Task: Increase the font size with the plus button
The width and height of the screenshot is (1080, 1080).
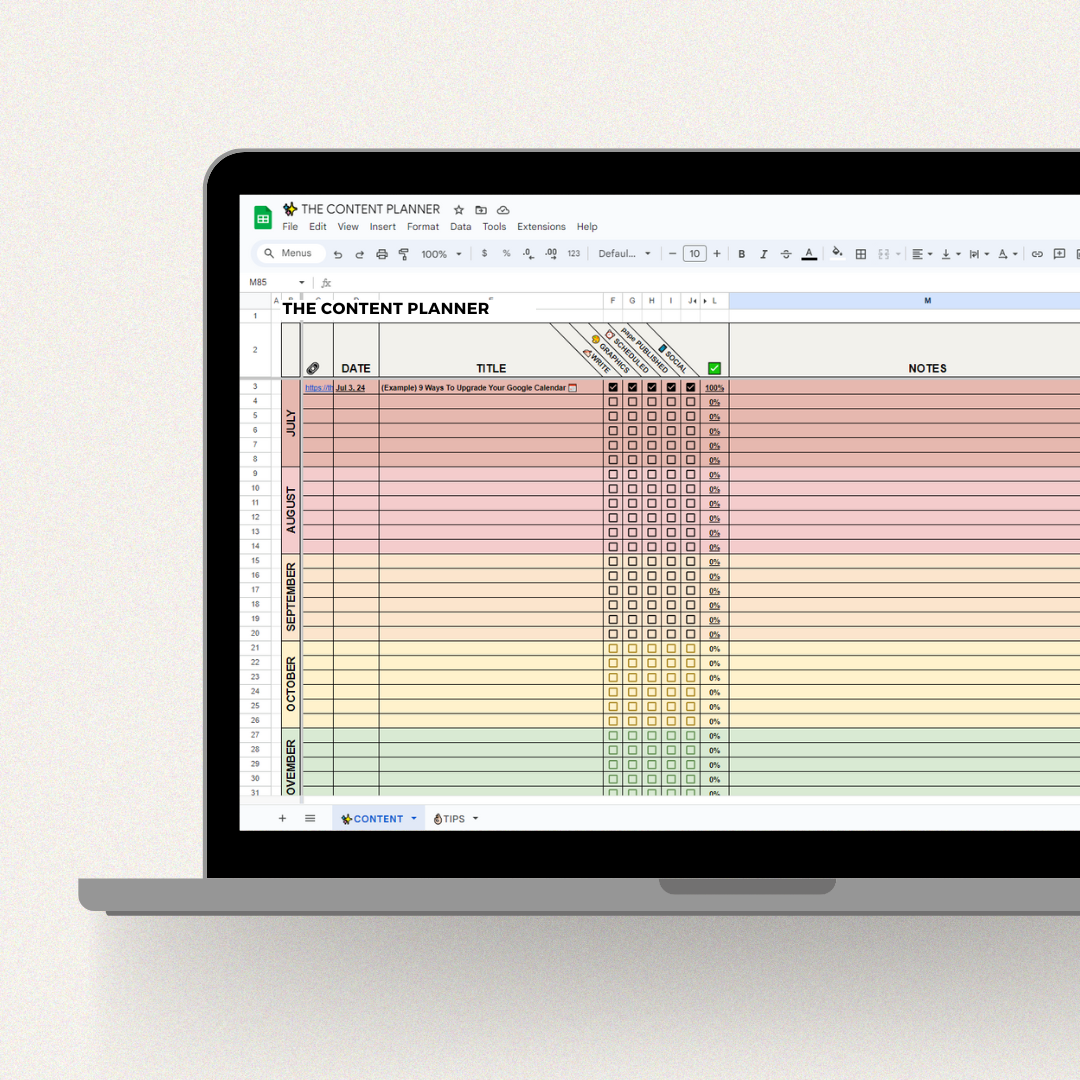Action: 717,253
